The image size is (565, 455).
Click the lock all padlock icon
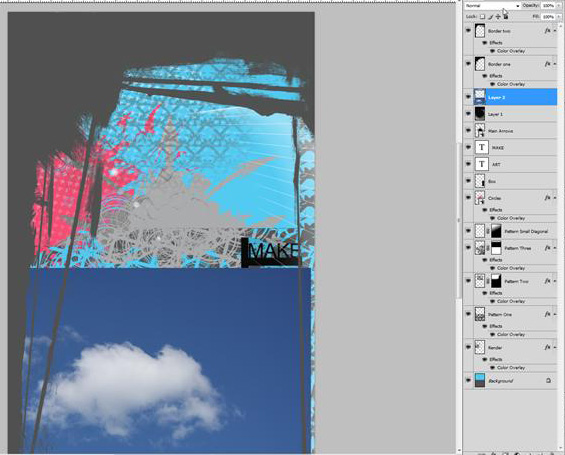506,17
